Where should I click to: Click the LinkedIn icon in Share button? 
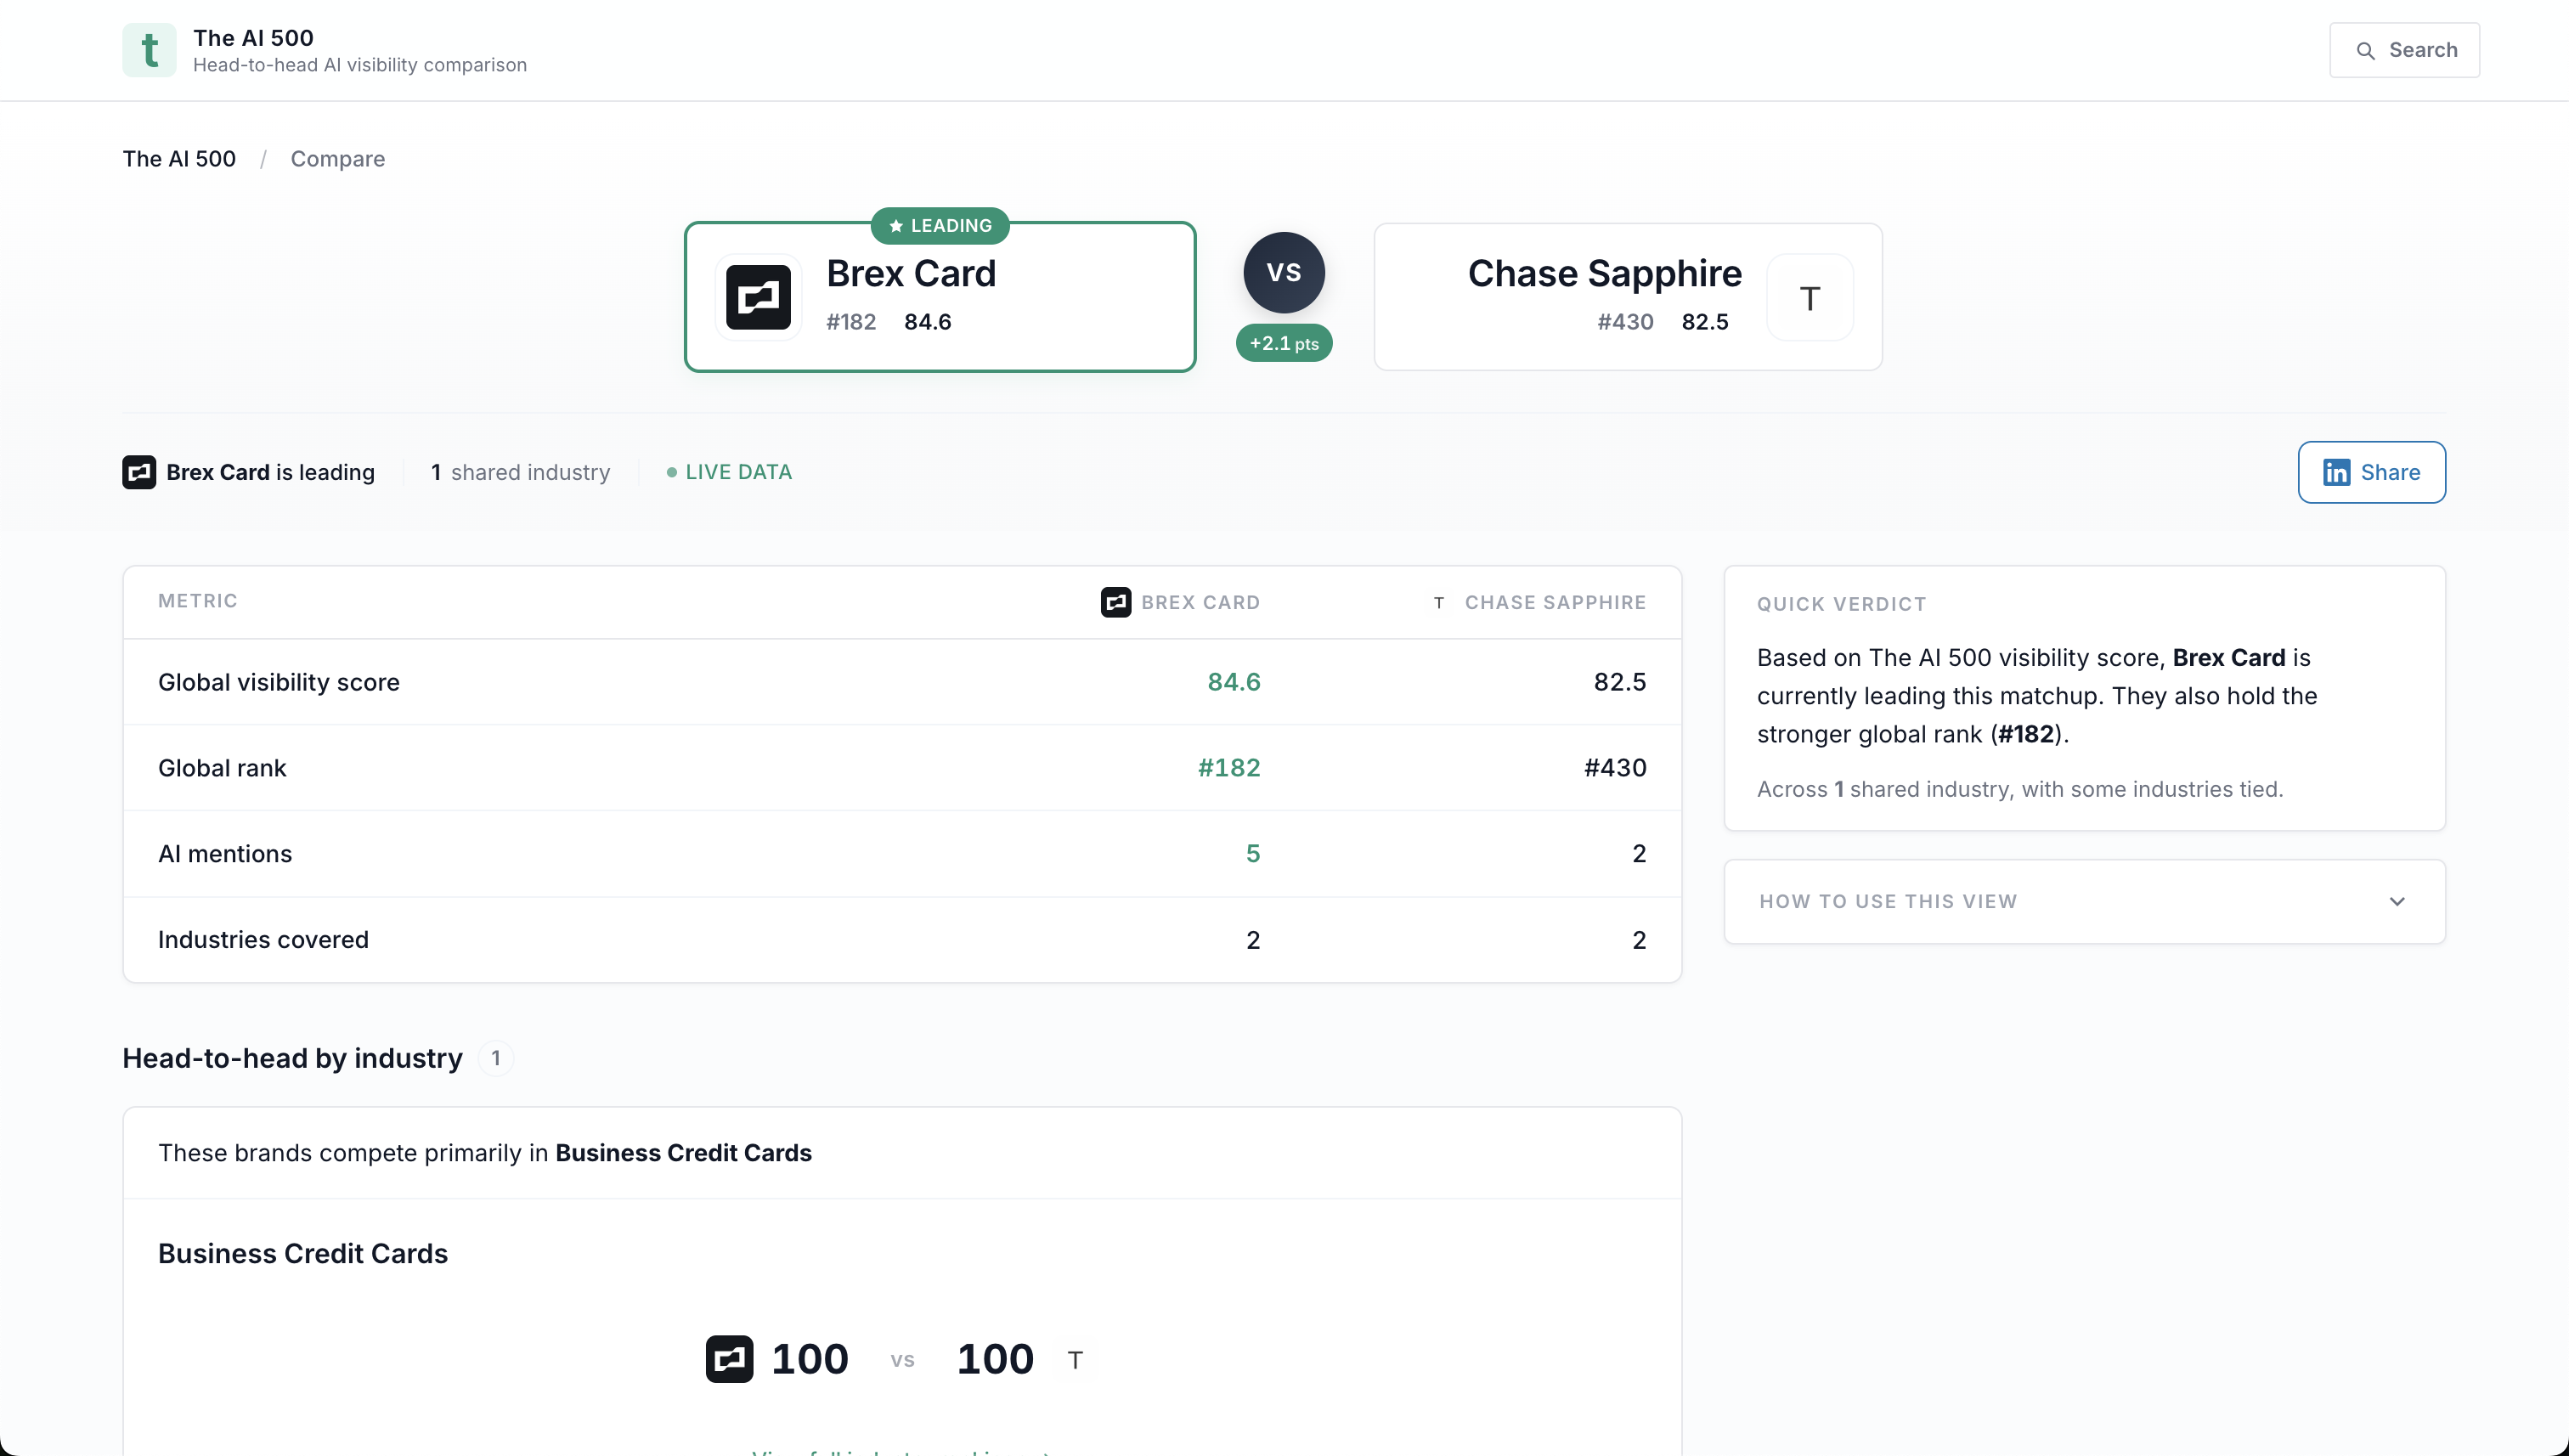click(2336, 472)
